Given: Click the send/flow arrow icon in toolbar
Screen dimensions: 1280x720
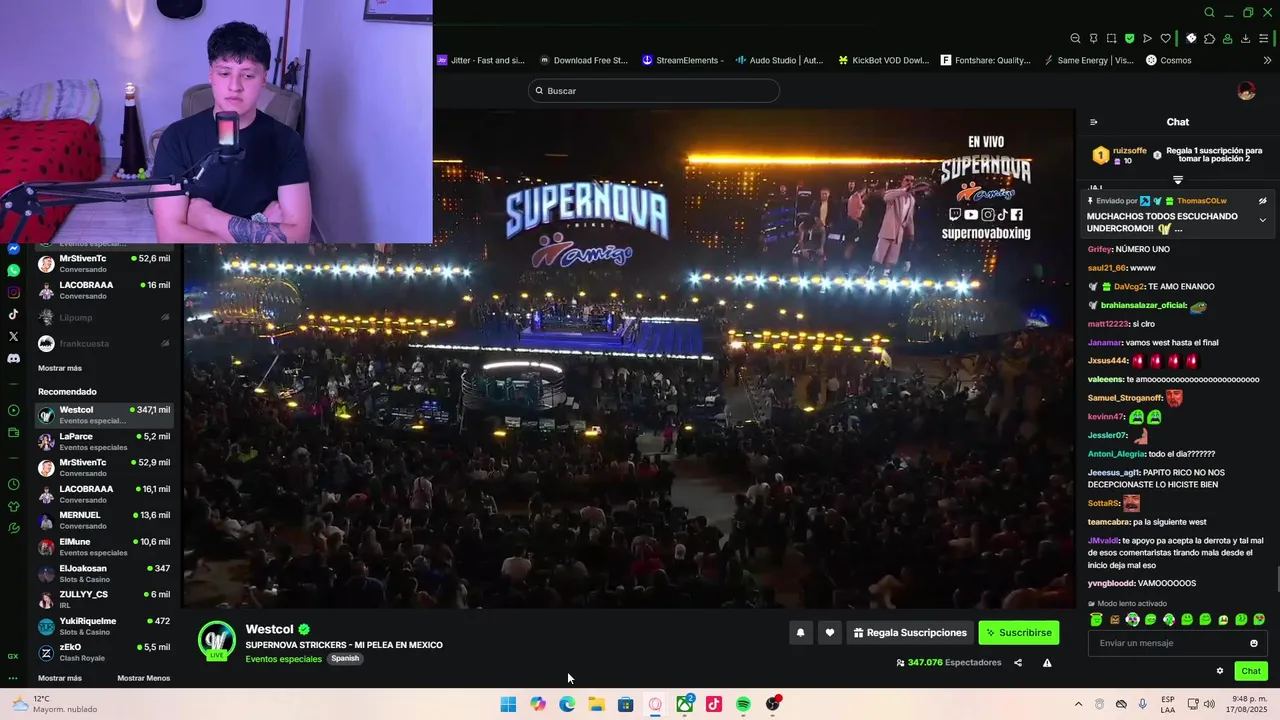Looking at the screenshot, I should click(x=1147, y=38).
